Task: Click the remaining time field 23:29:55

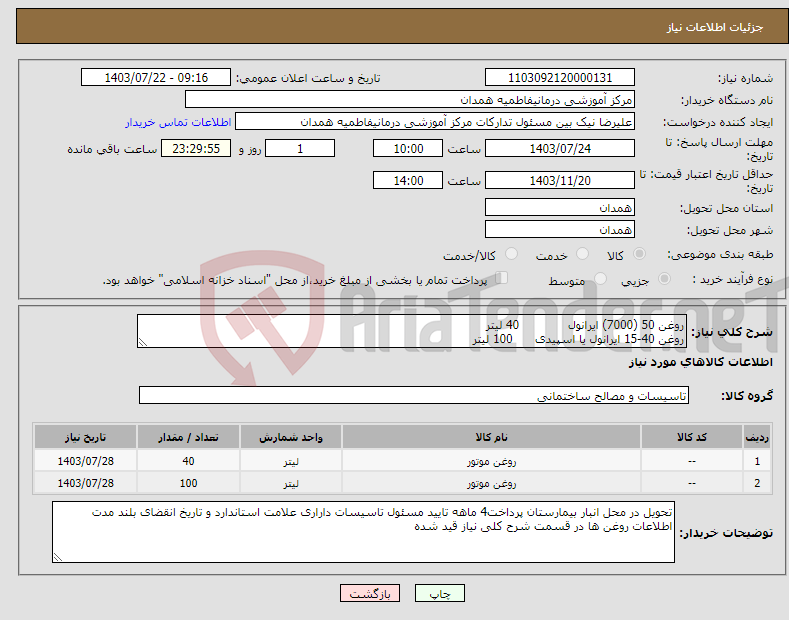Action: point(196,148)
